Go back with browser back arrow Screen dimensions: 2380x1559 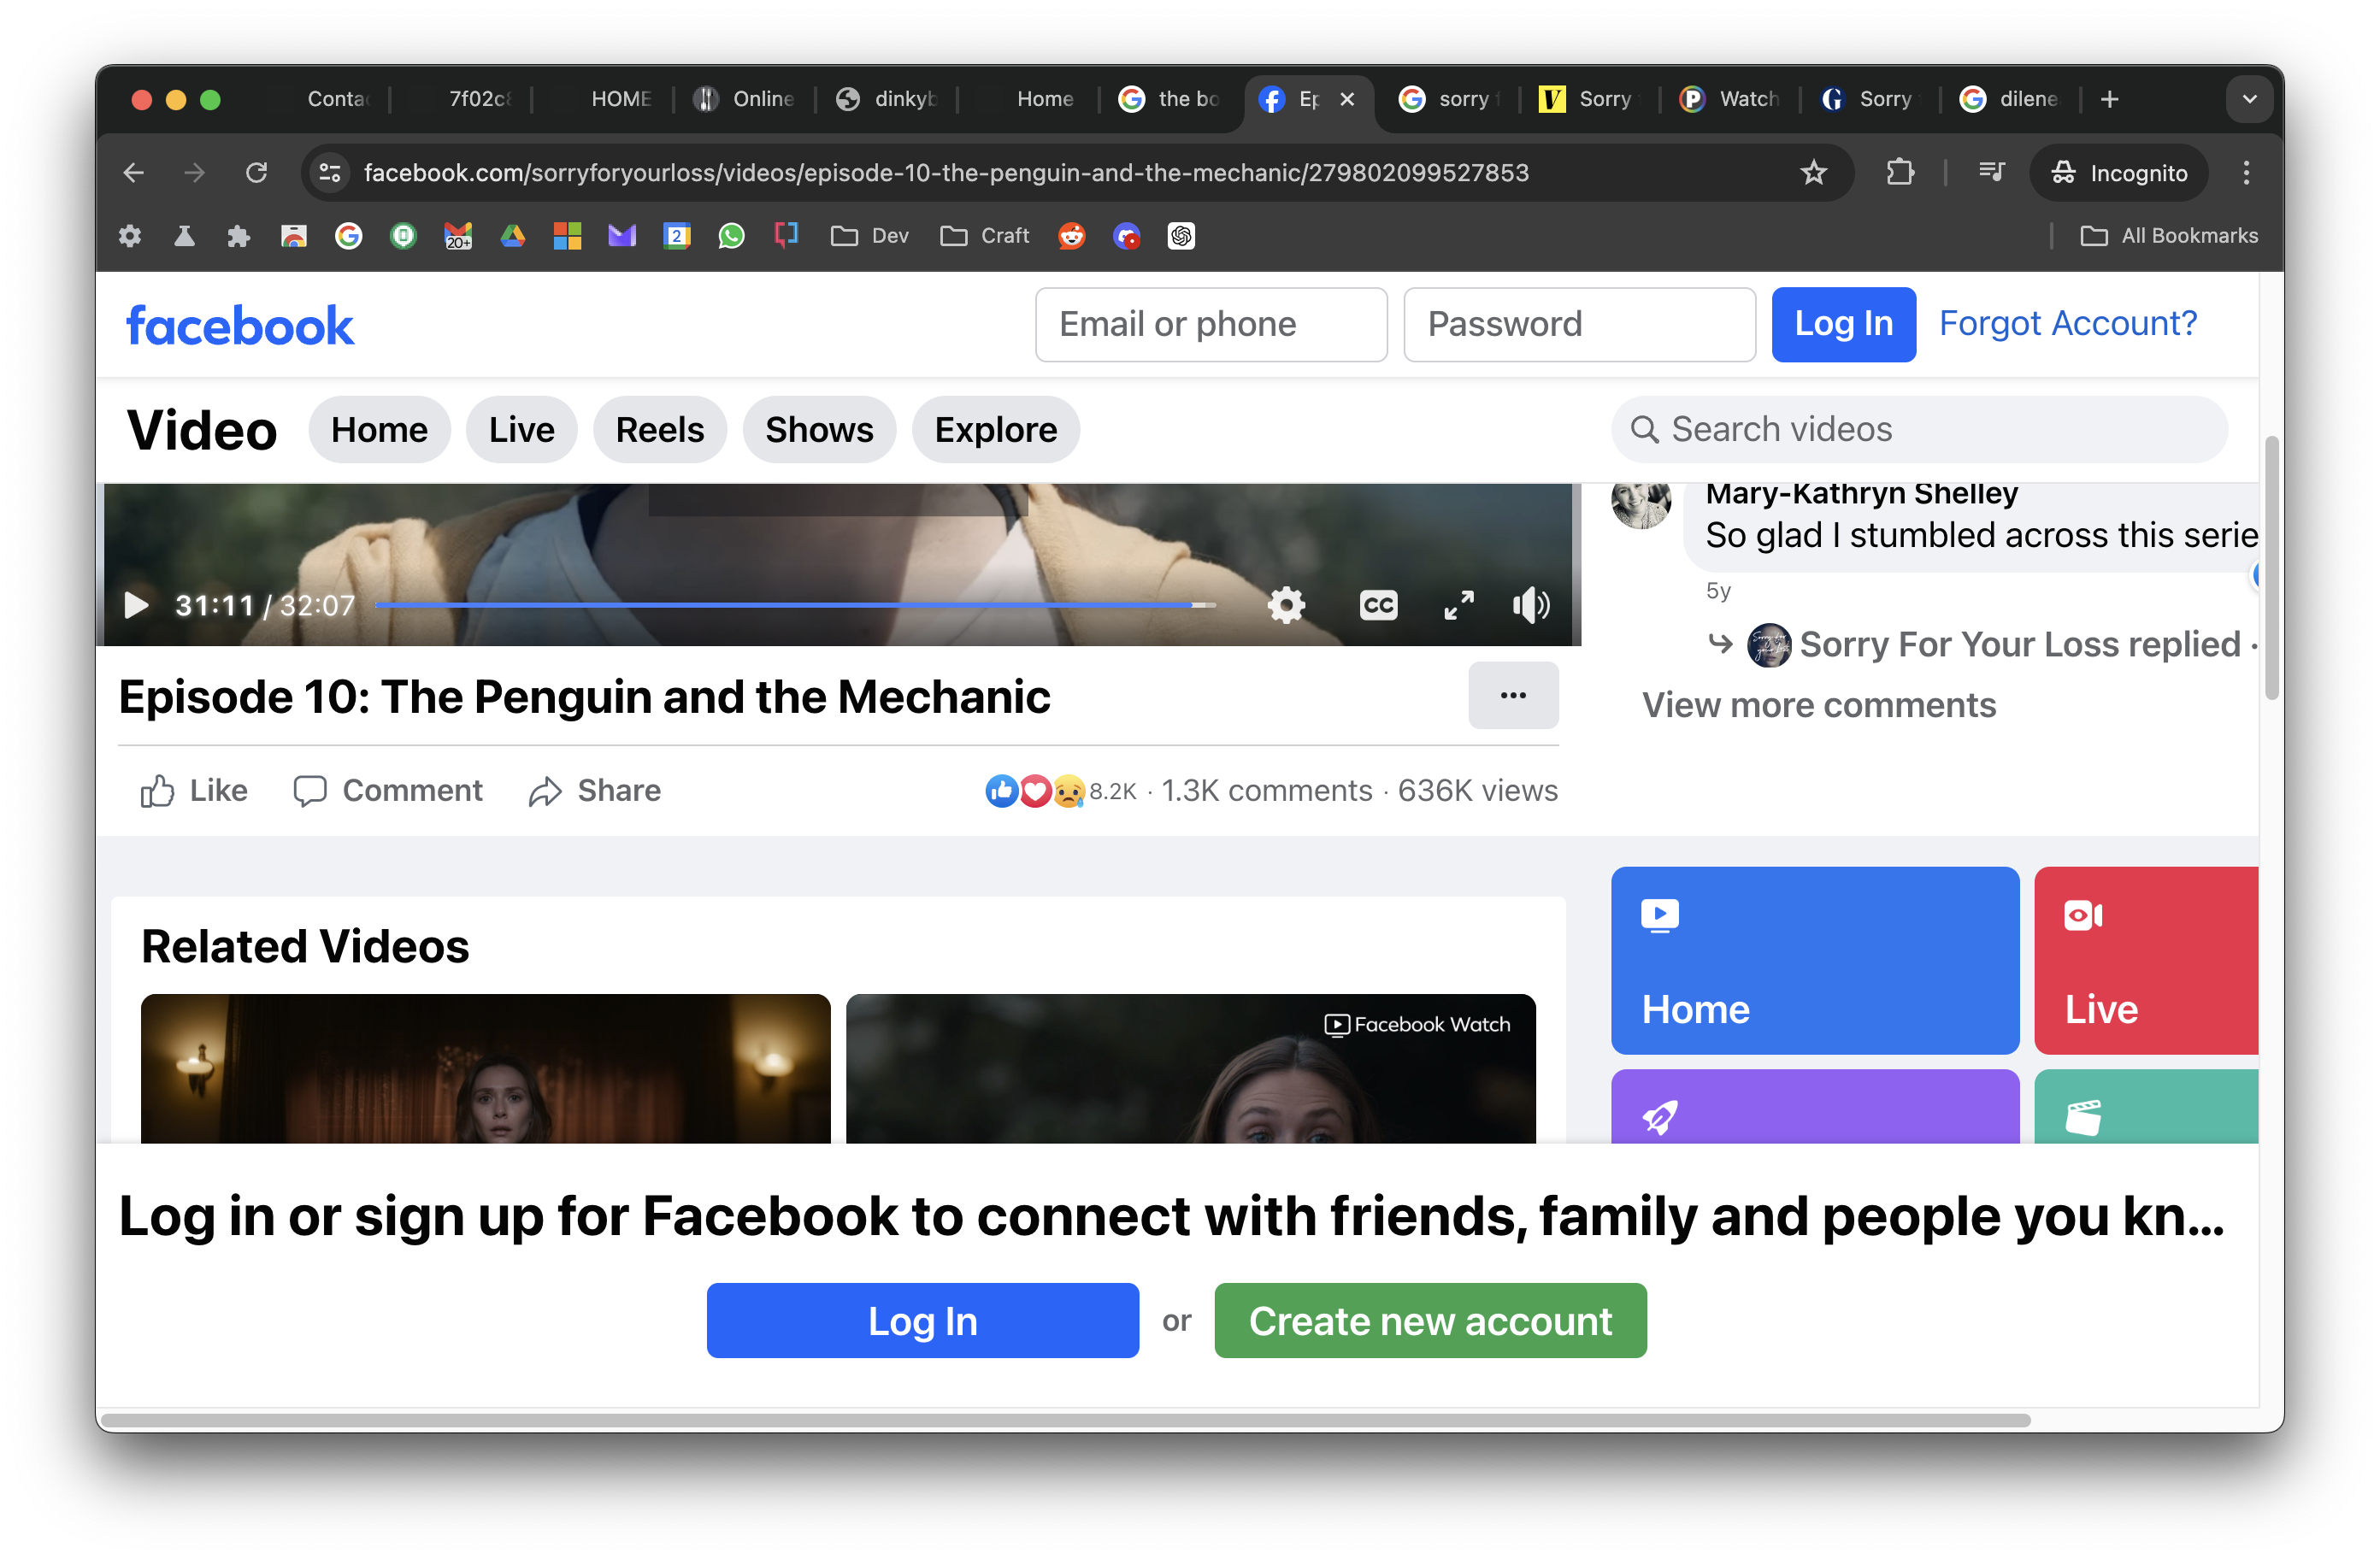click(x=133, y=173)
